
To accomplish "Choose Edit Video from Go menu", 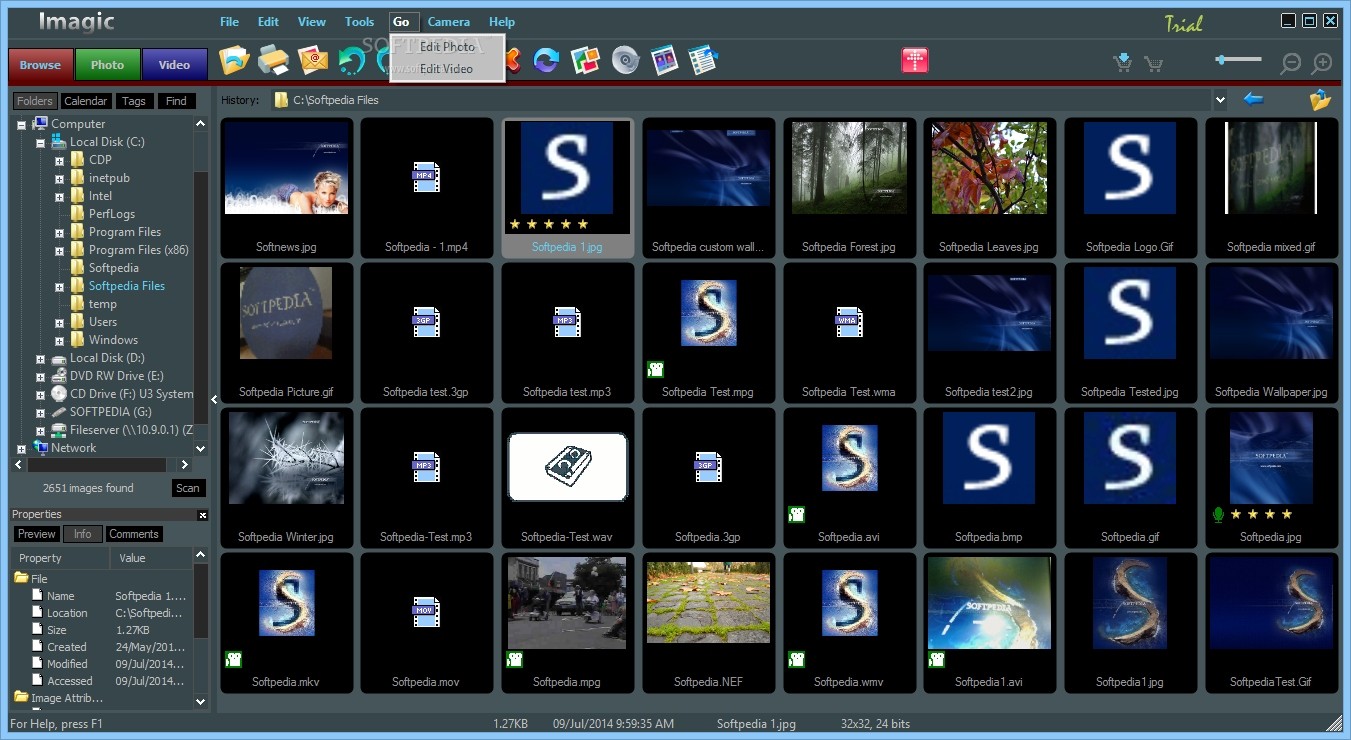I will (446, 68).
